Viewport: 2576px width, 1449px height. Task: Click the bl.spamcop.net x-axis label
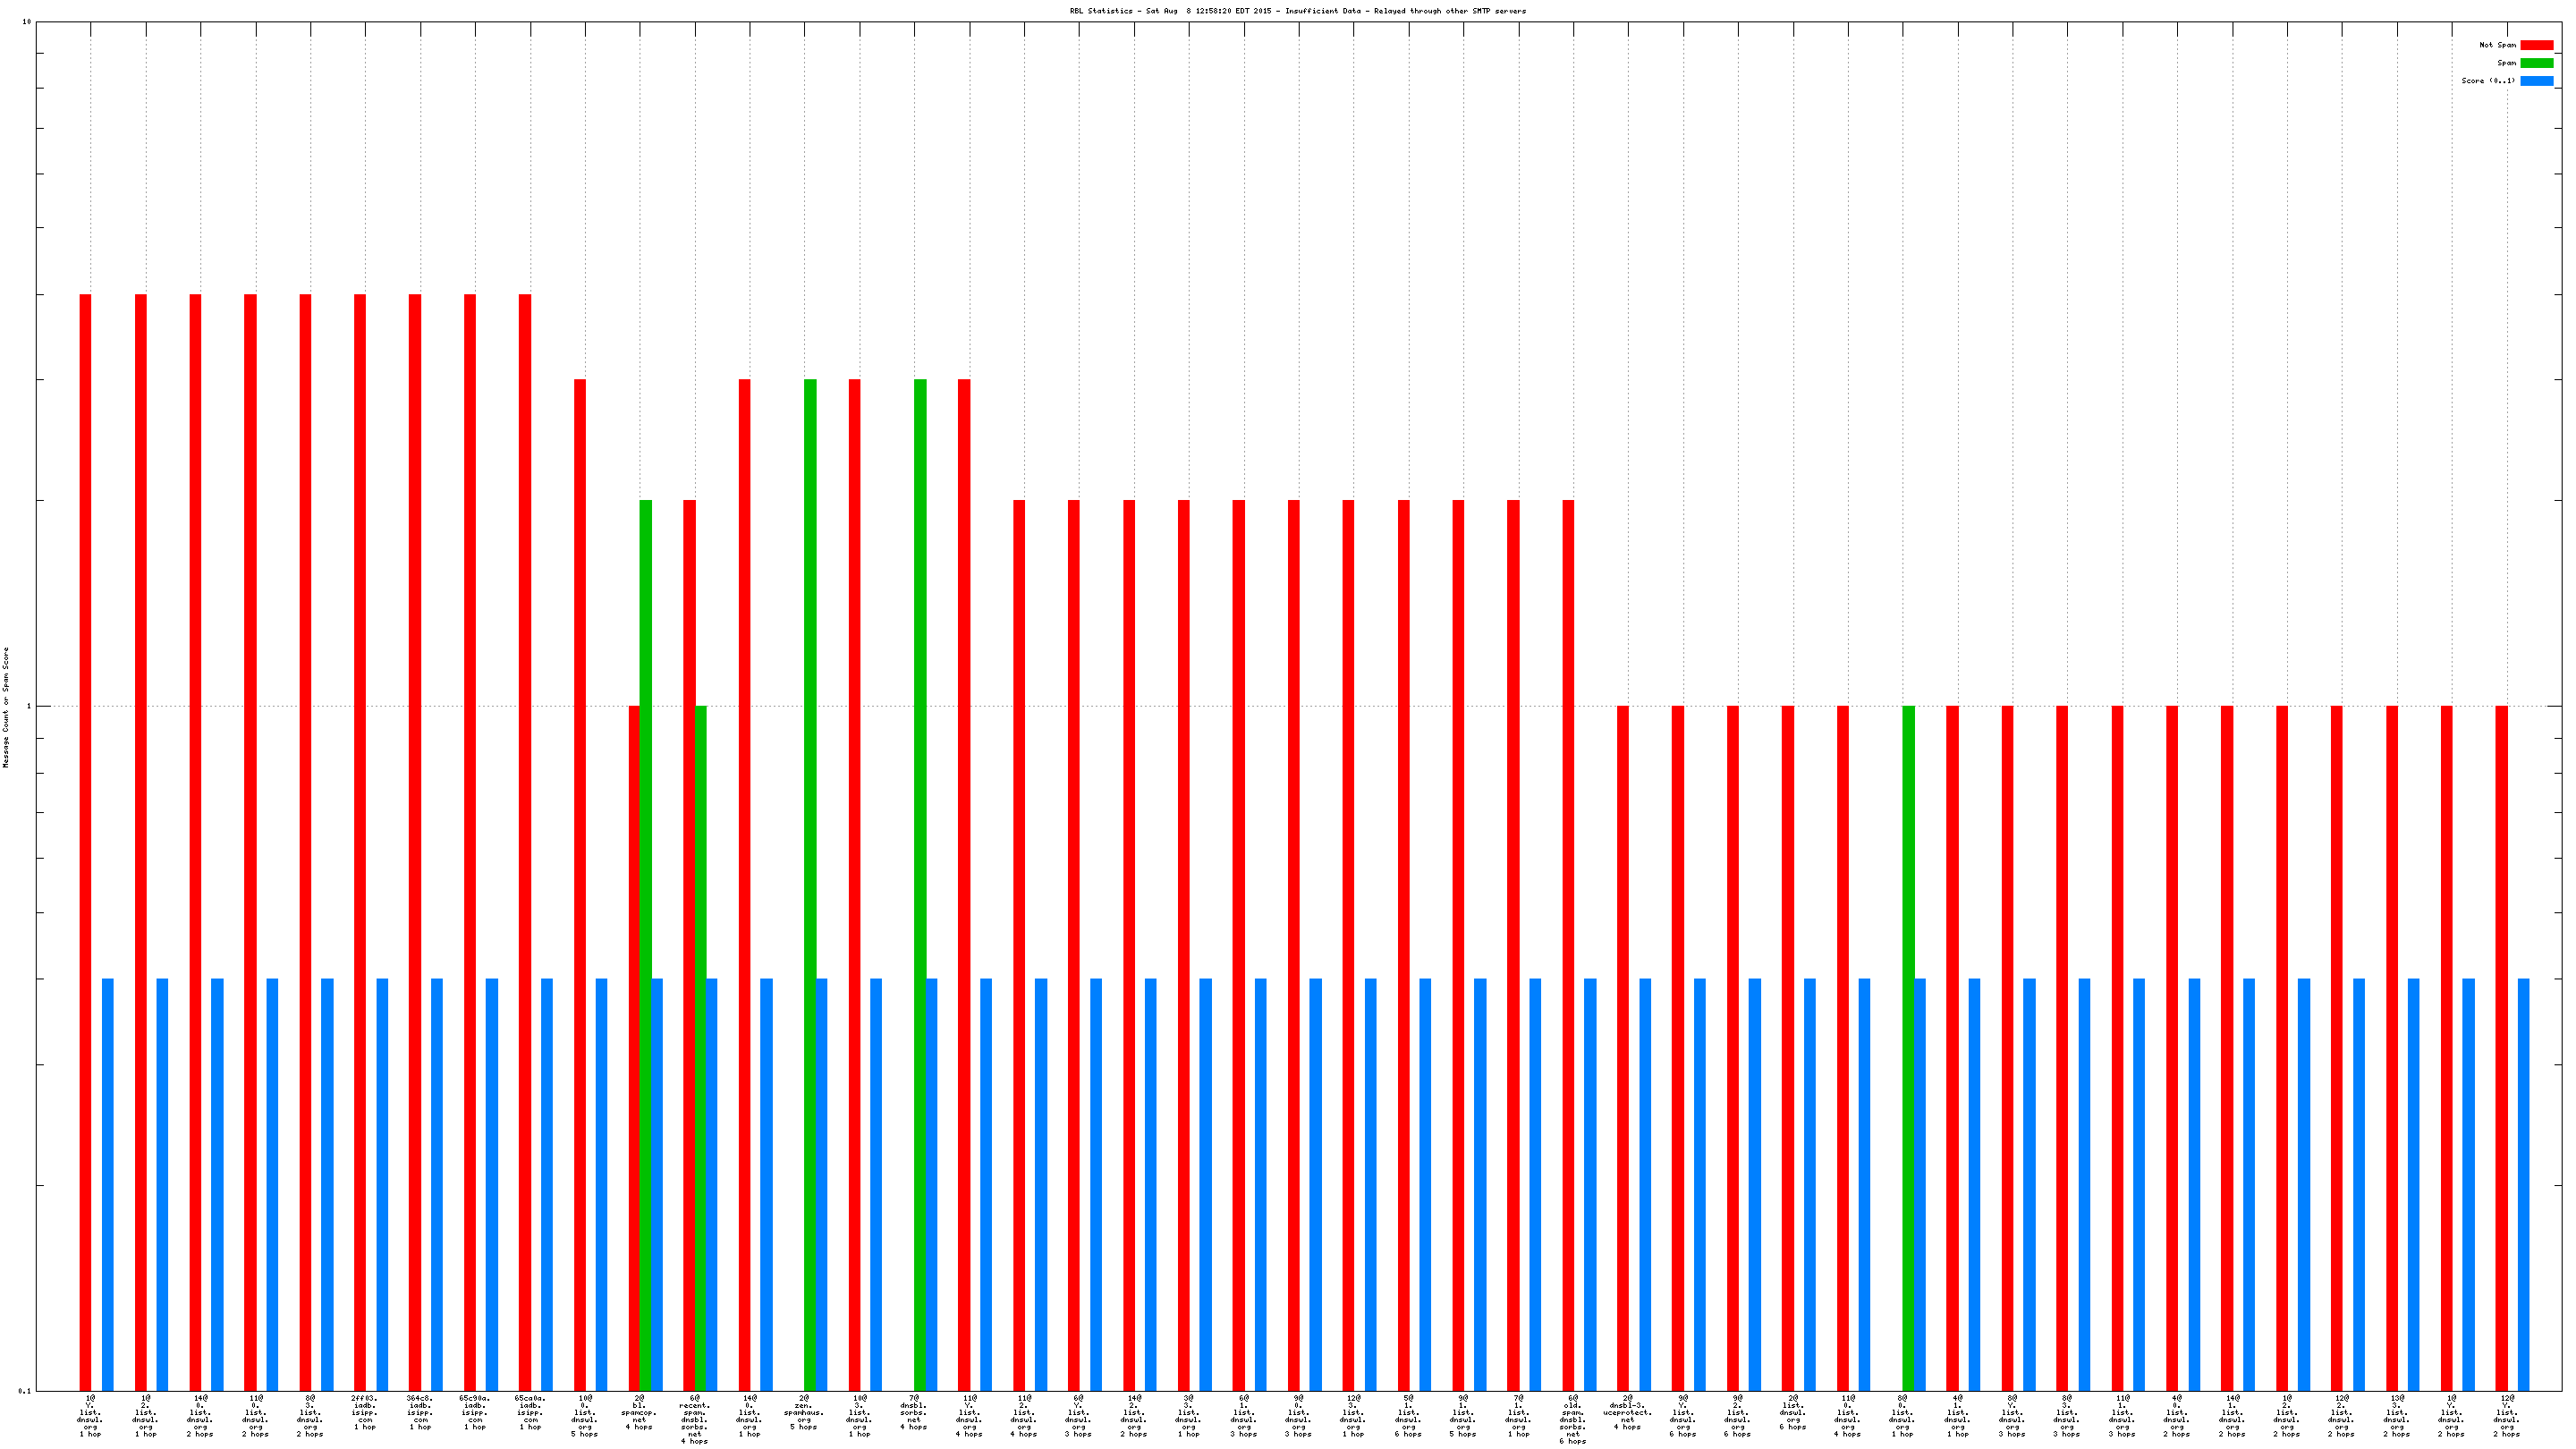coord(639,1412)
